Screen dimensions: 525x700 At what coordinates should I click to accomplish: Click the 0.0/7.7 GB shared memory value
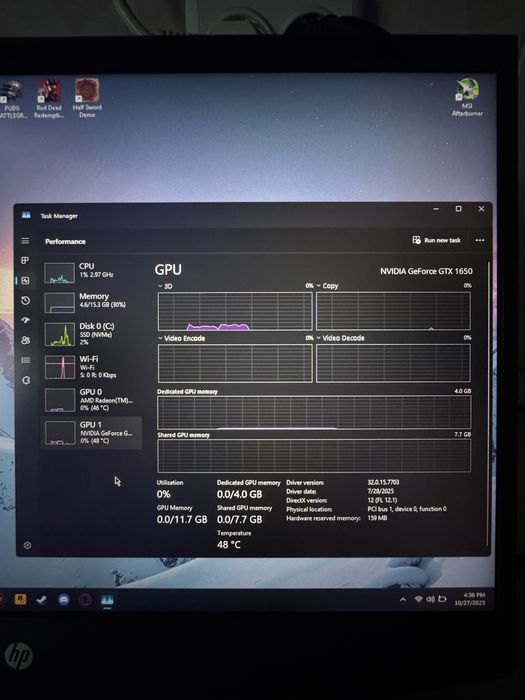tap(239, 520)
